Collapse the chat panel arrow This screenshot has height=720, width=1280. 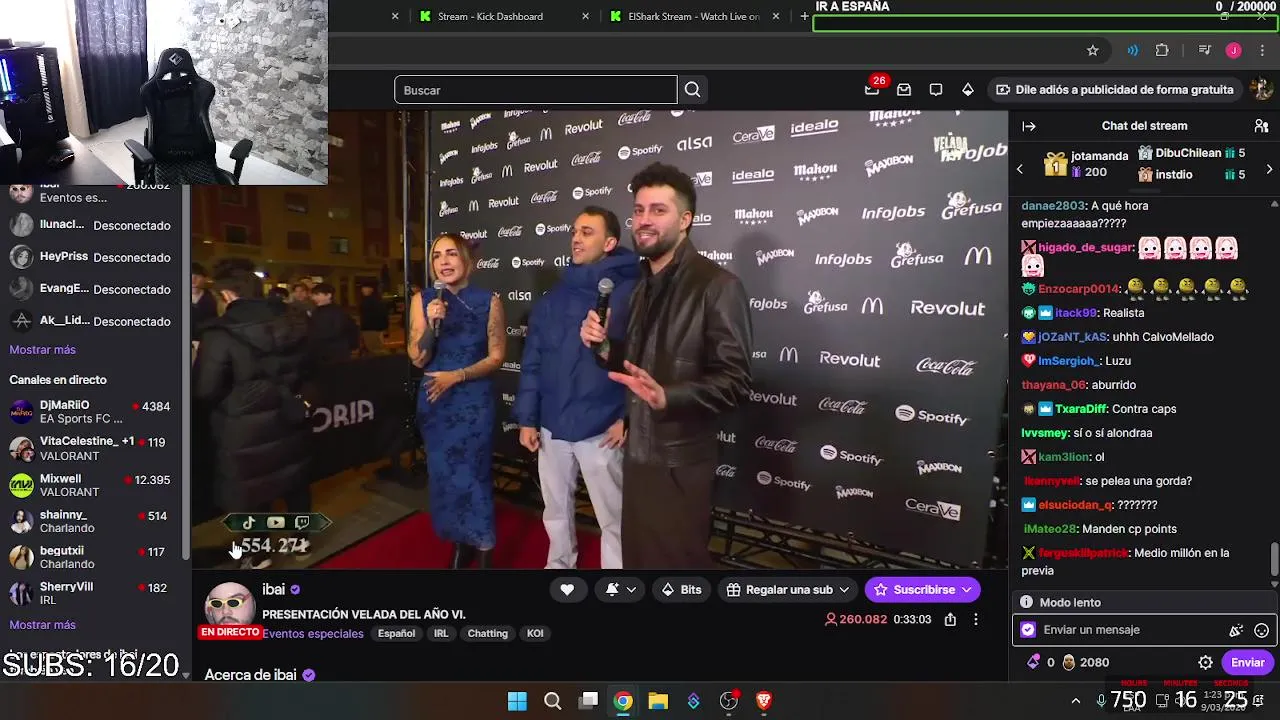pyautogui.click(x=1029, y=126)
